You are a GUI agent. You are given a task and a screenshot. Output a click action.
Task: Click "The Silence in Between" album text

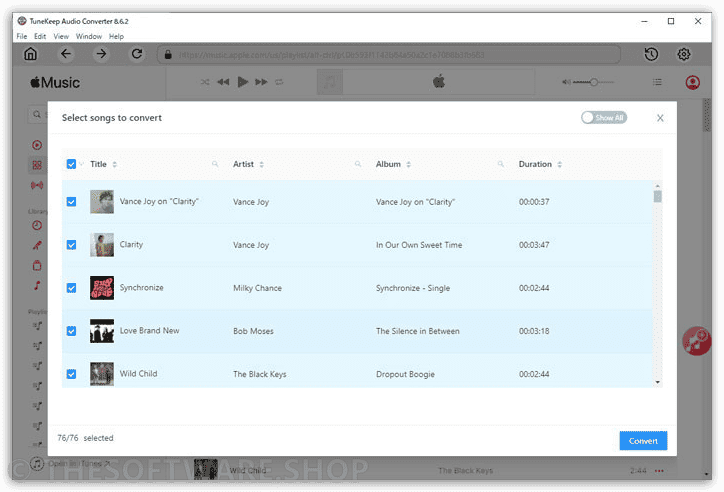(x=417, y=331)
